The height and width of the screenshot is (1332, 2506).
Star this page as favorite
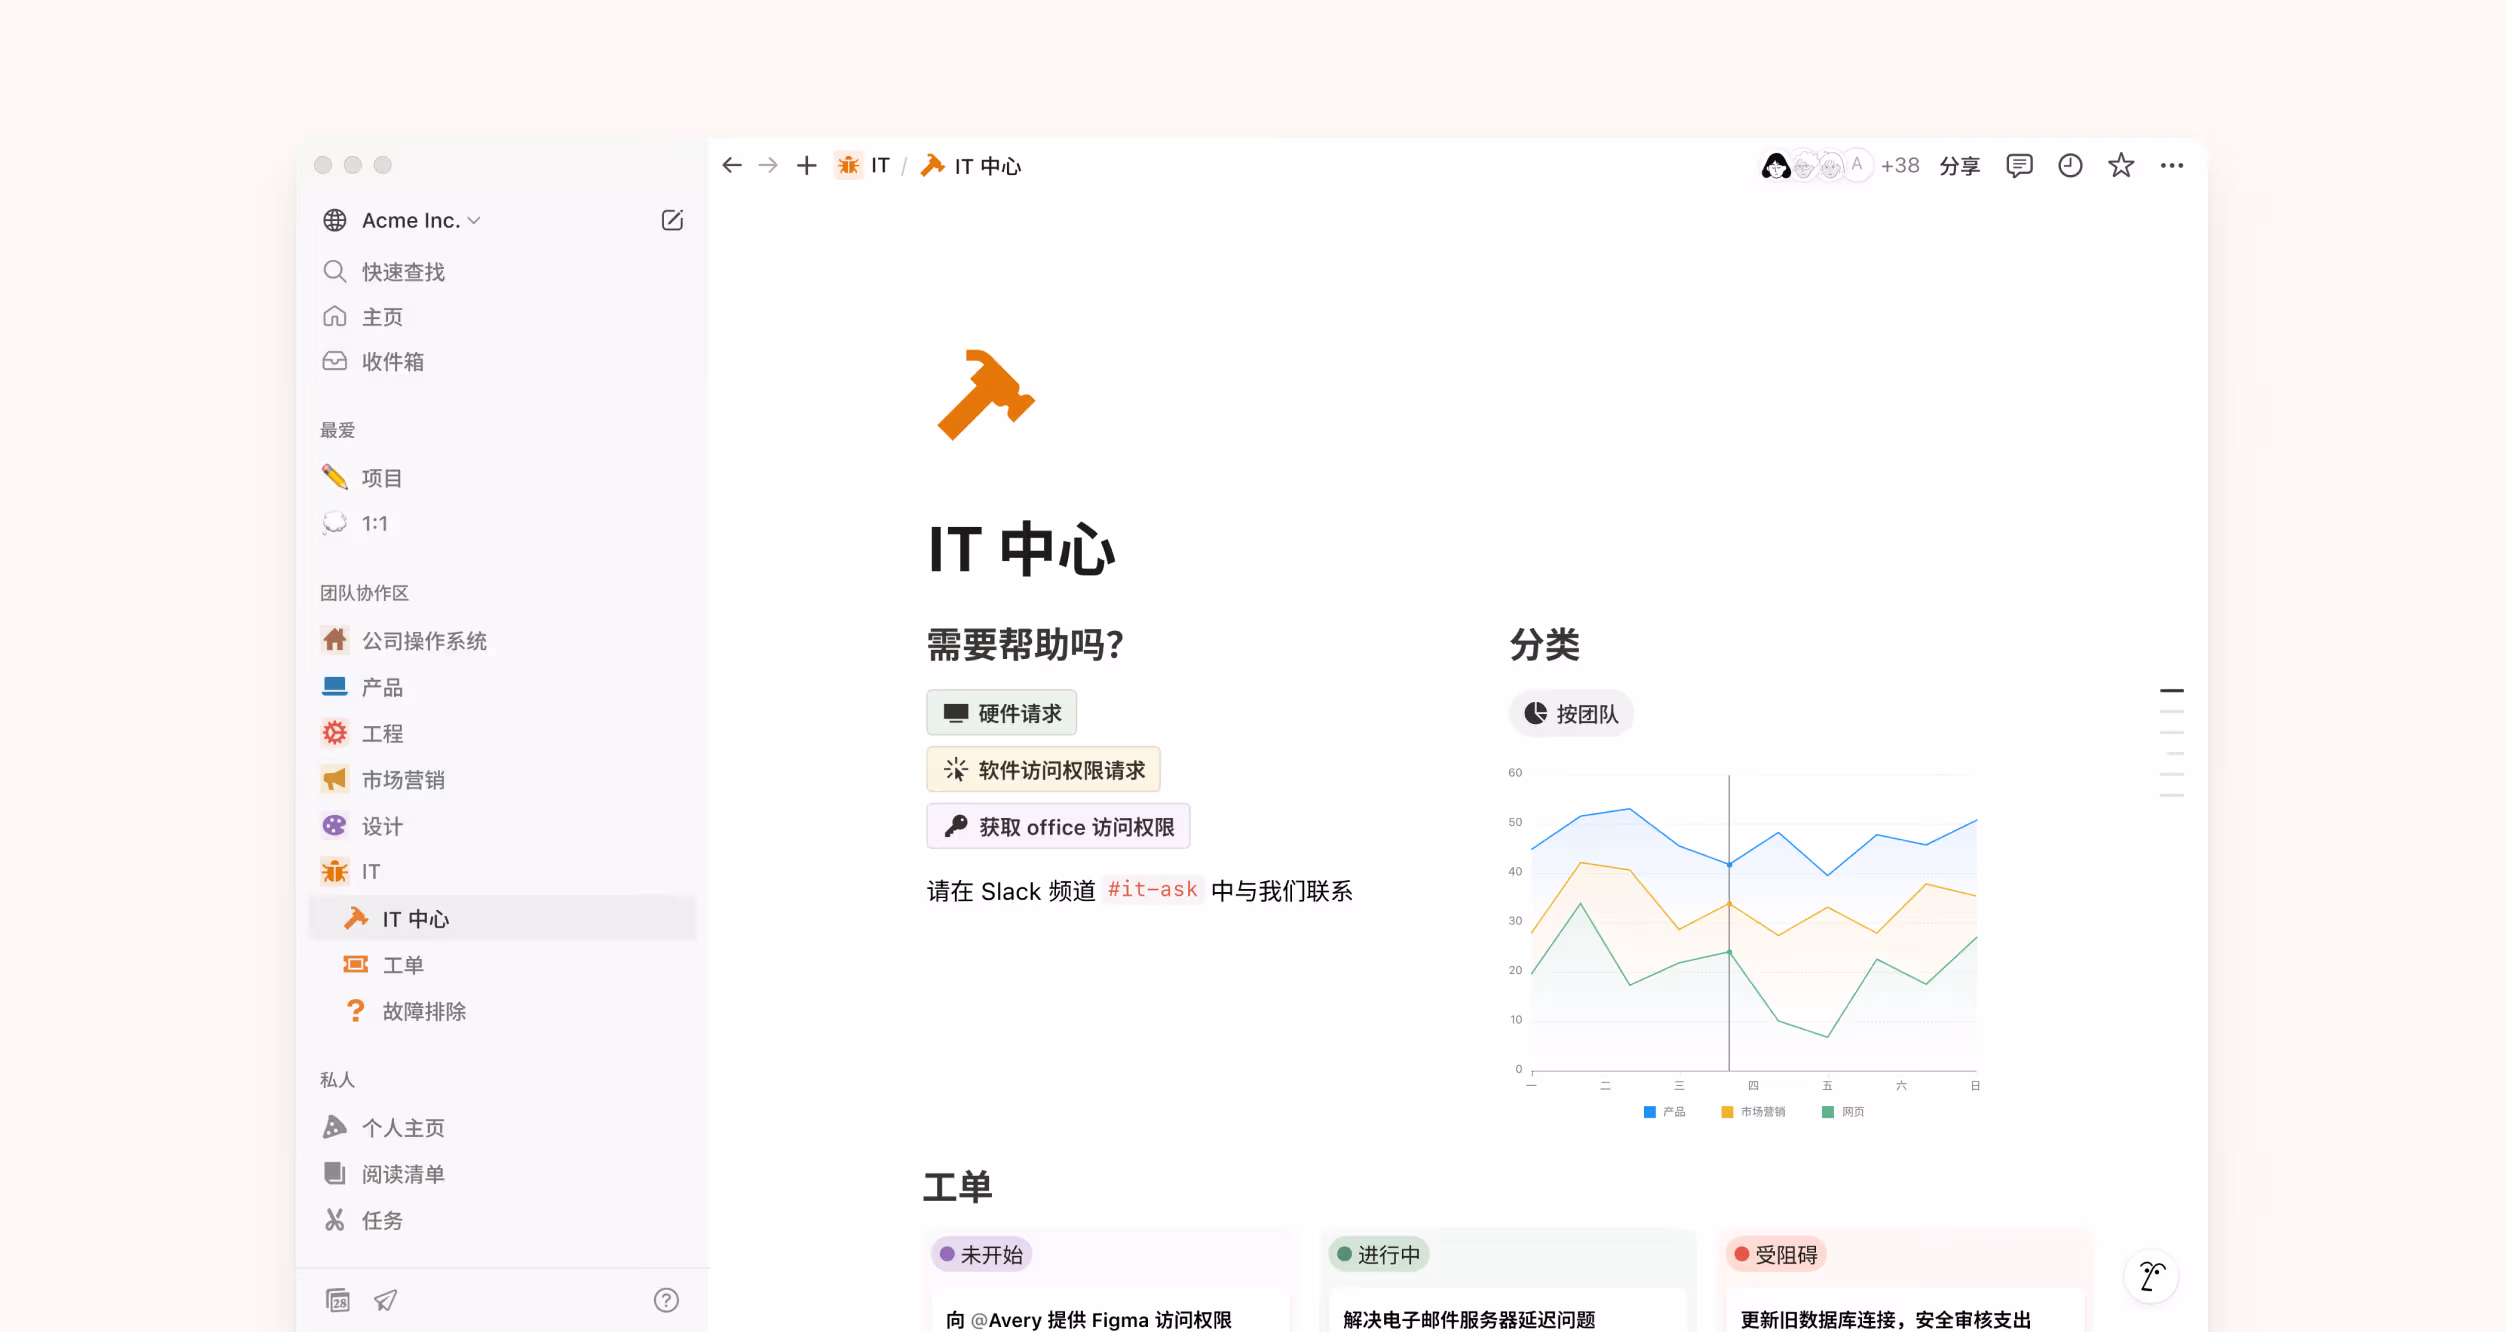(2121, 166)
